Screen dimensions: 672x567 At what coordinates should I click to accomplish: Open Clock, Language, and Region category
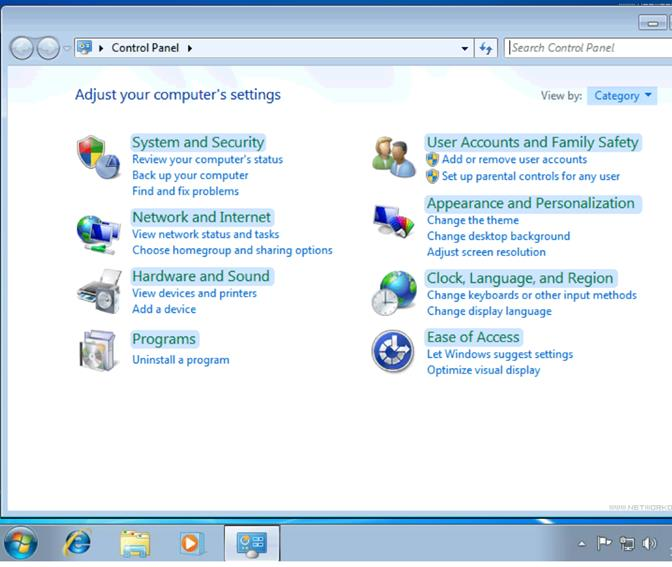coord(520,278)
